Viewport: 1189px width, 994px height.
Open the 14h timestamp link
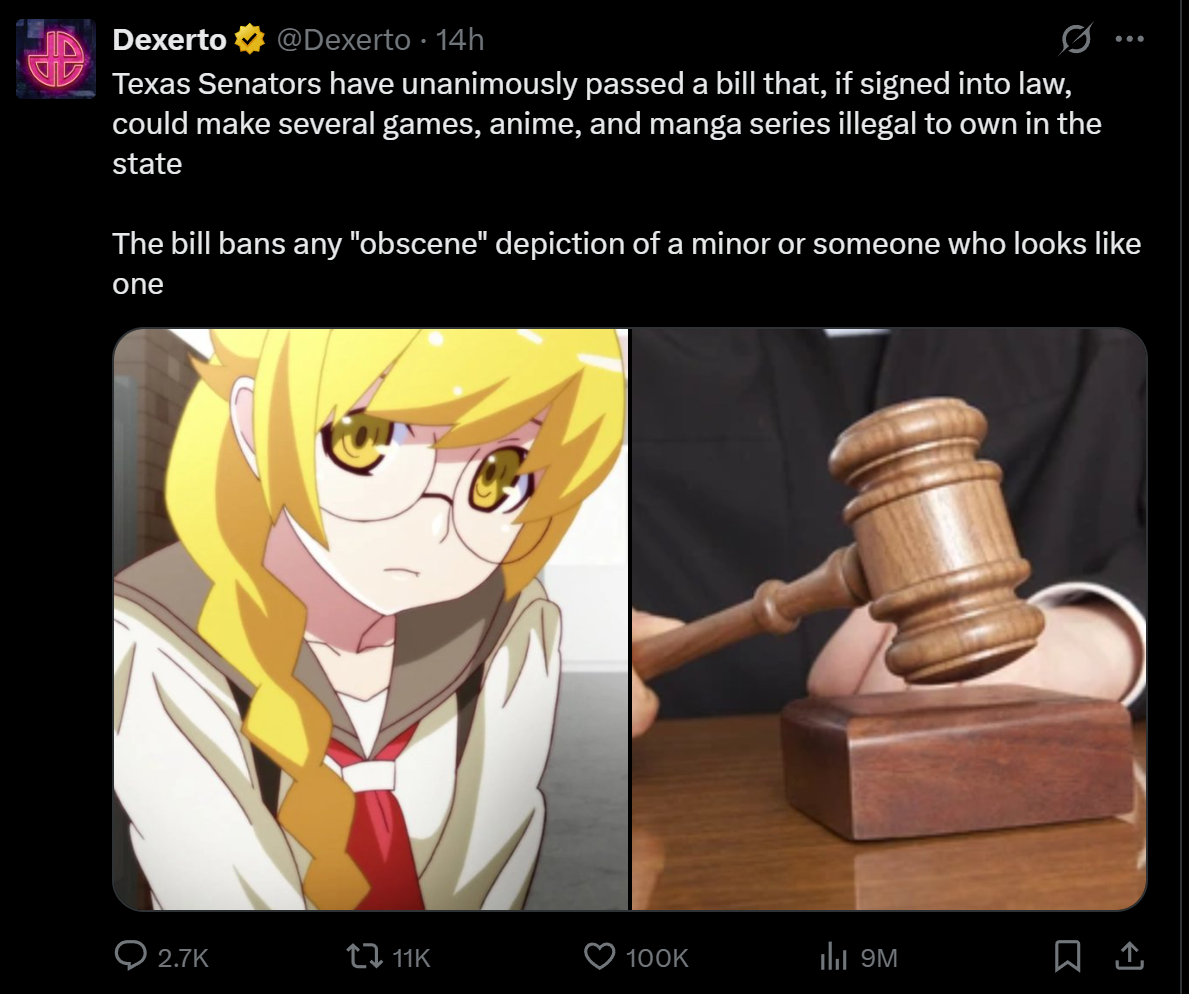pos(460,39)
